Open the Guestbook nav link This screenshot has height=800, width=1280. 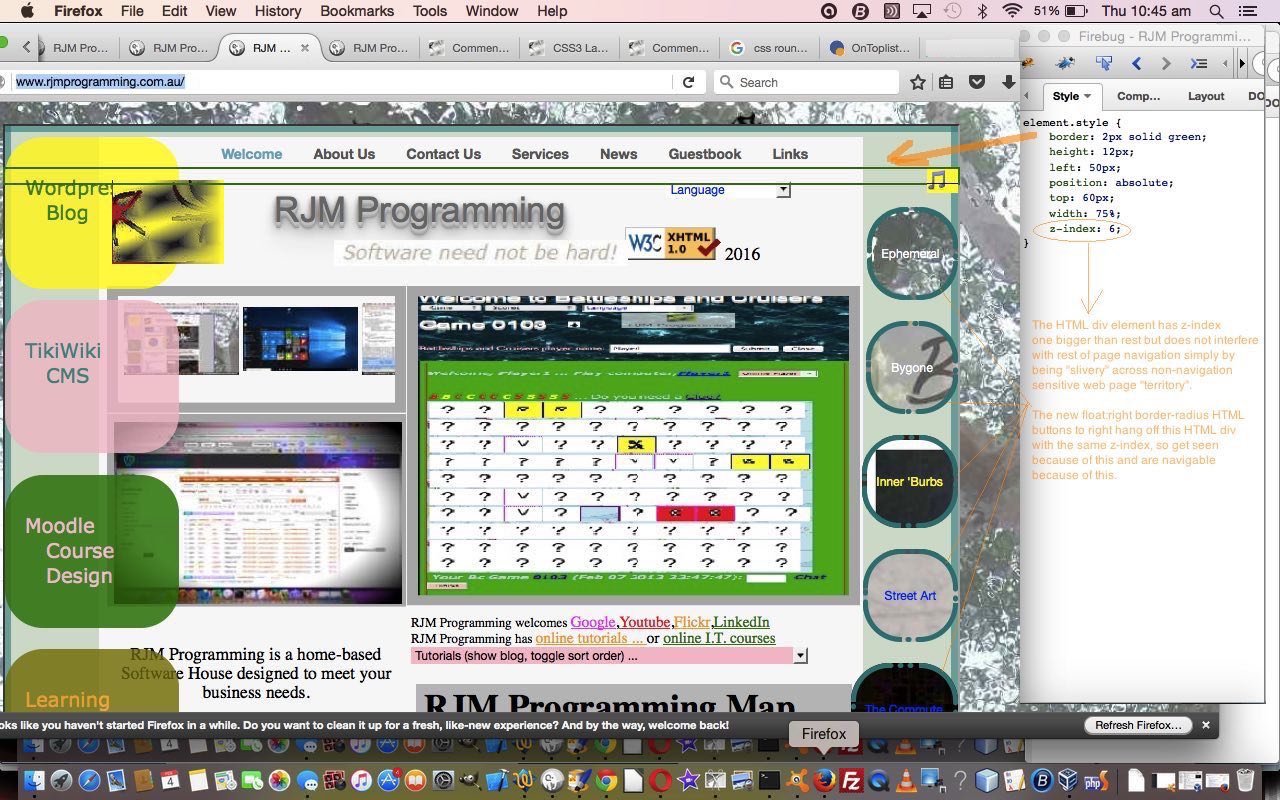tap(705, 154)
